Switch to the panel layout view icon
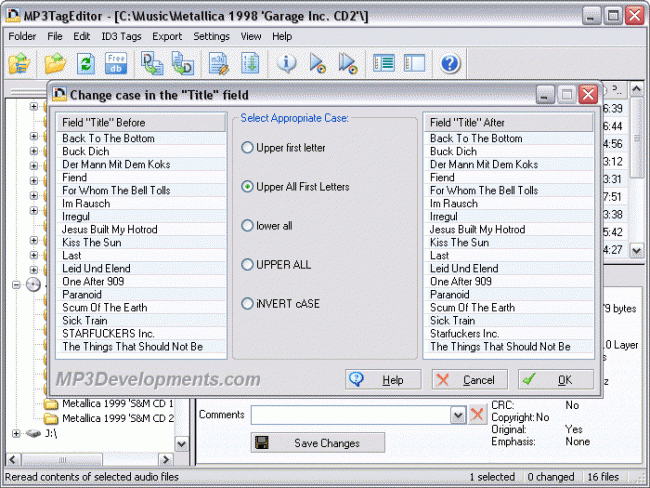This screenshot has width=650, height=488. (x=414, y=63)
